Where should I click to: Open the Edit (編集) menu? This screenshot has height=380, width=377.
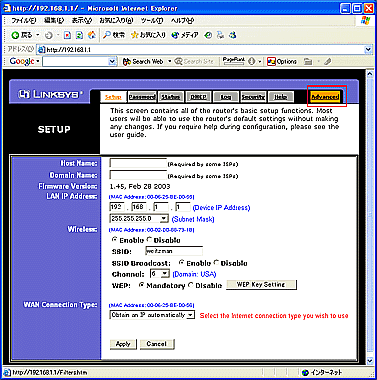(54, 21)
